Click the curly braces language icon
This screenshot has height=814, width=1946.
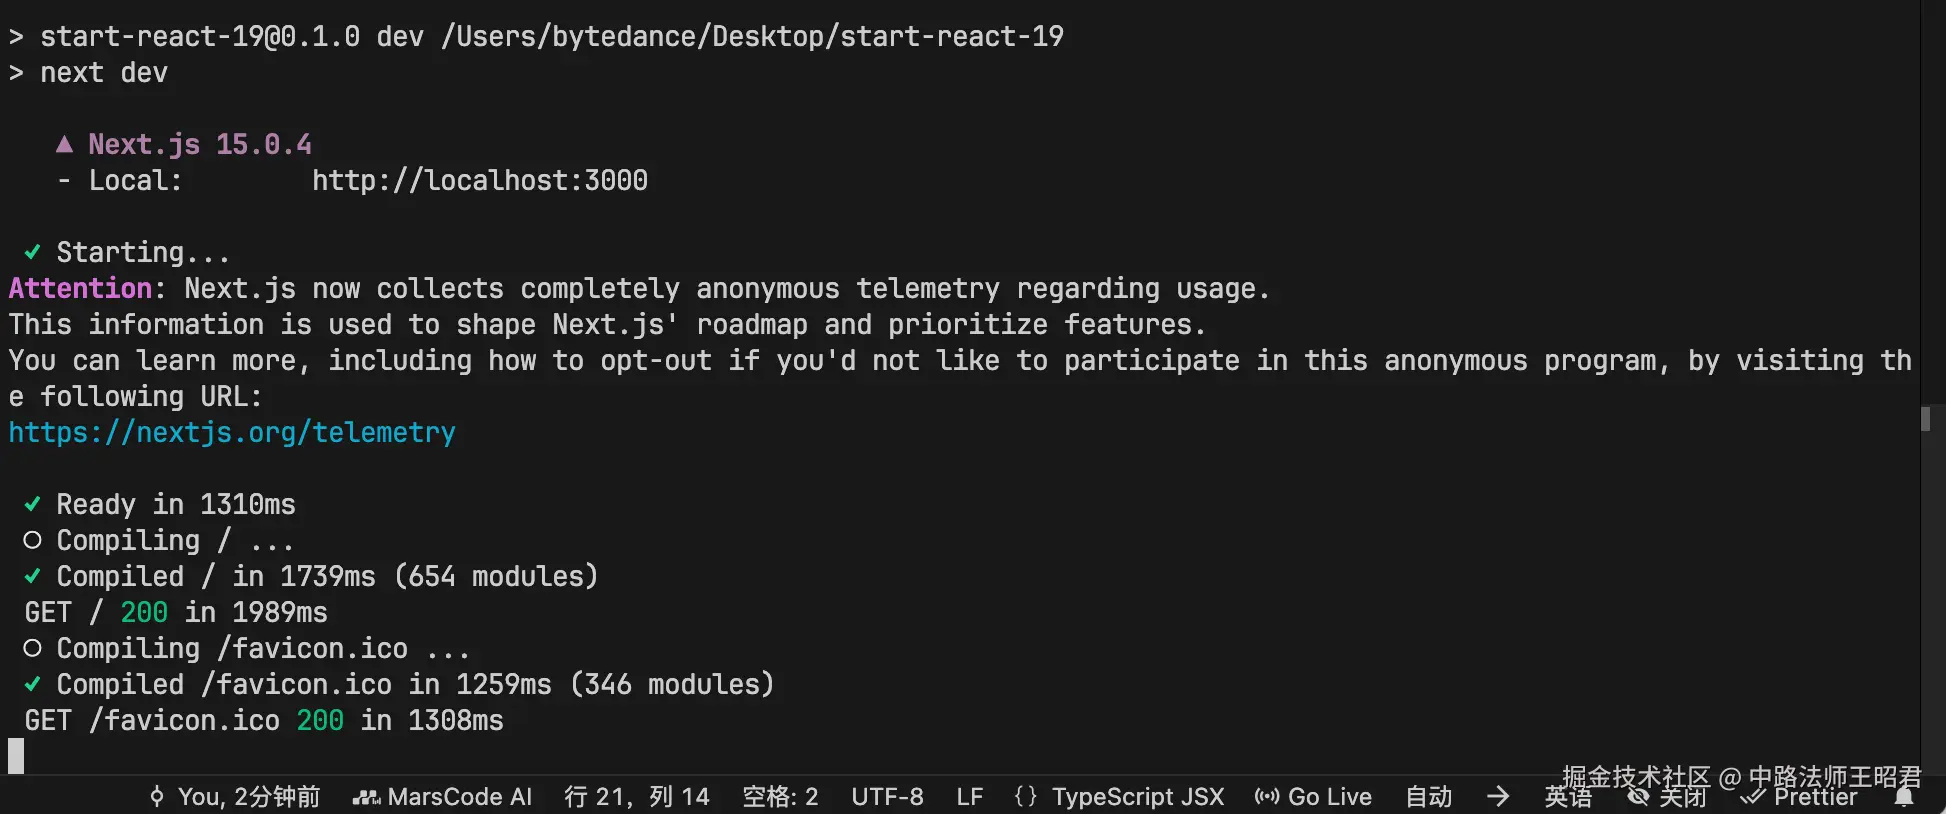click(1026, 797)
